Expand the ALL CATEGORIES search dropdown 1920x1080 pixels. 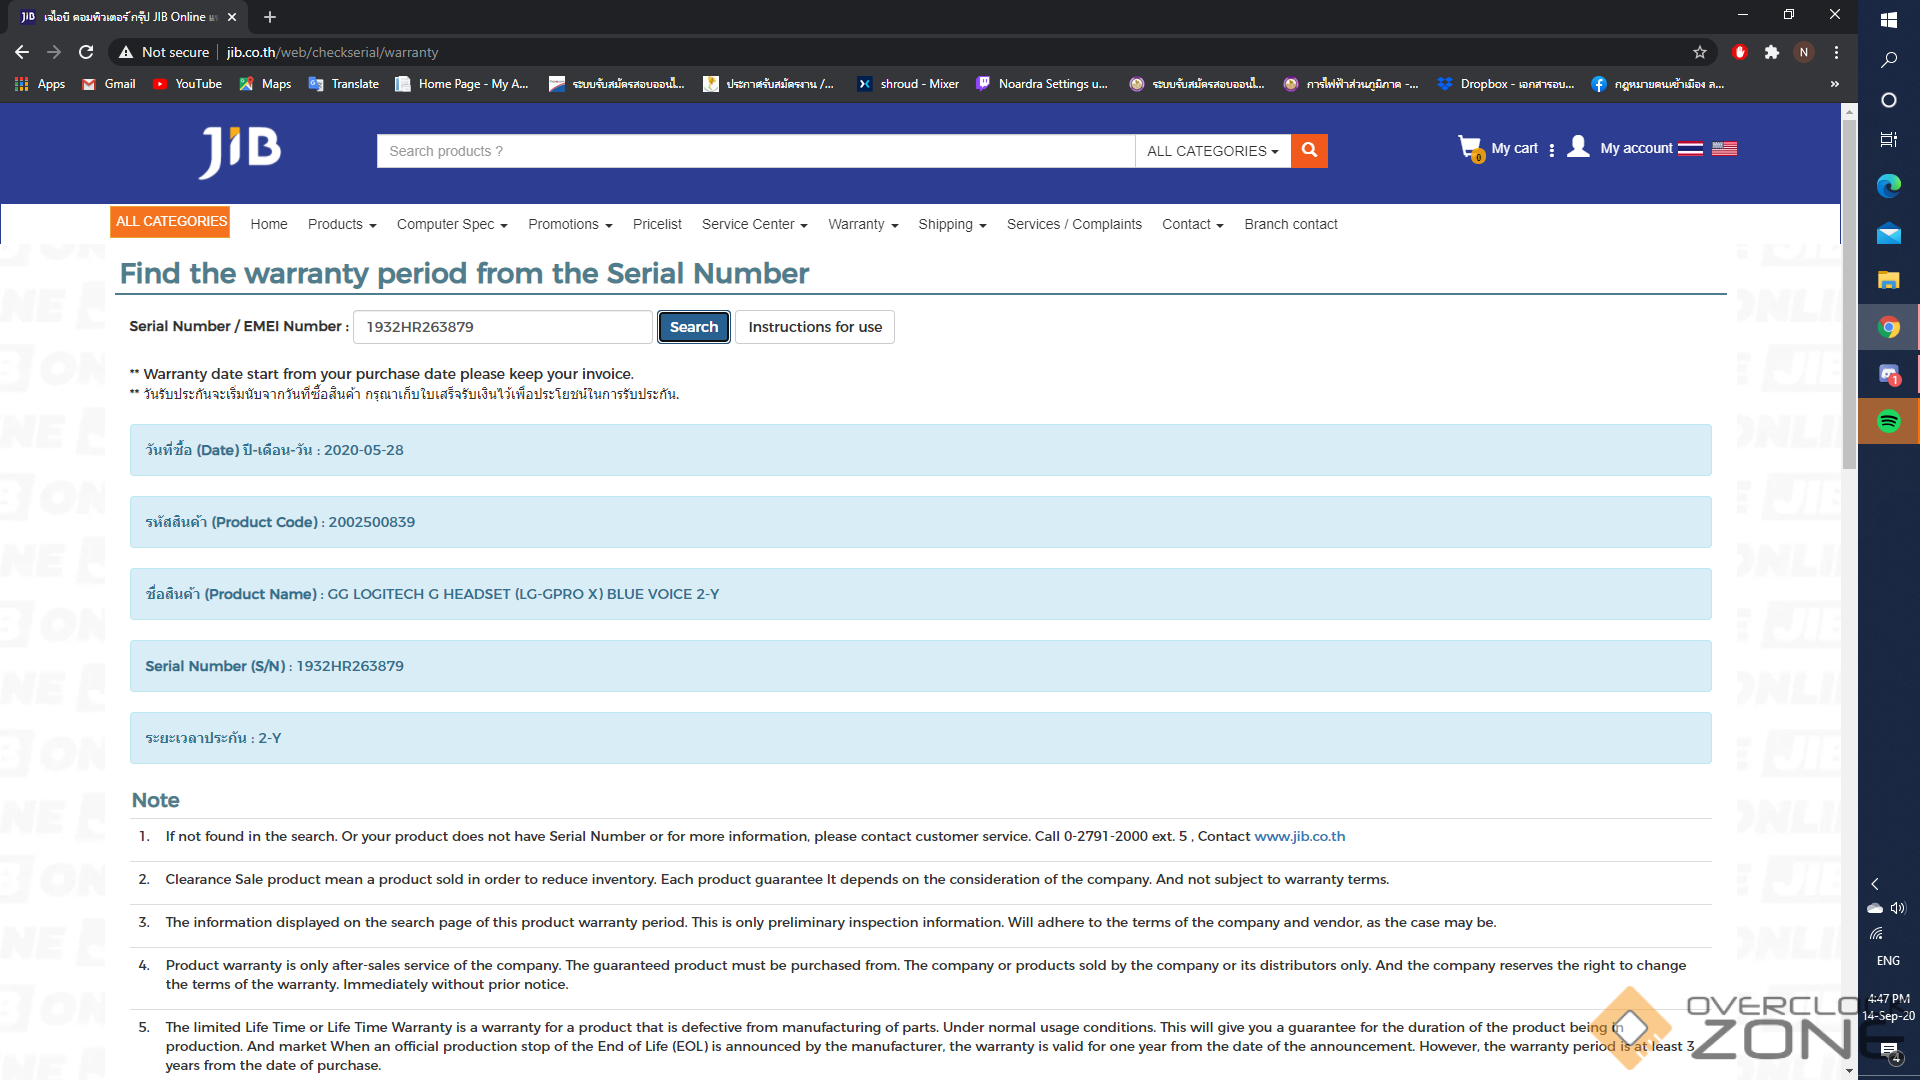(1212, 151)
